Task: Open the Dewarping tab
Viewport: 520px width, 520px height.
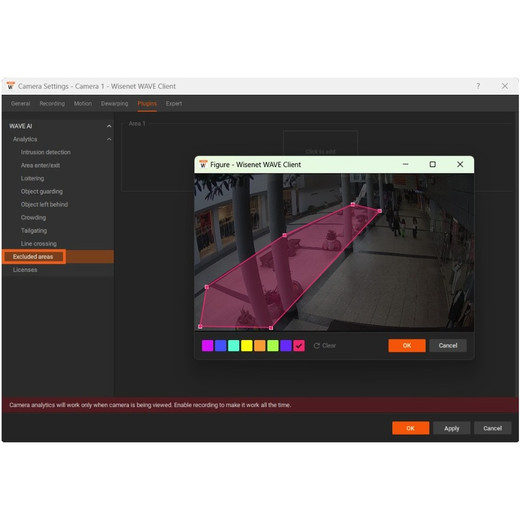Action: tap(114, 104)
